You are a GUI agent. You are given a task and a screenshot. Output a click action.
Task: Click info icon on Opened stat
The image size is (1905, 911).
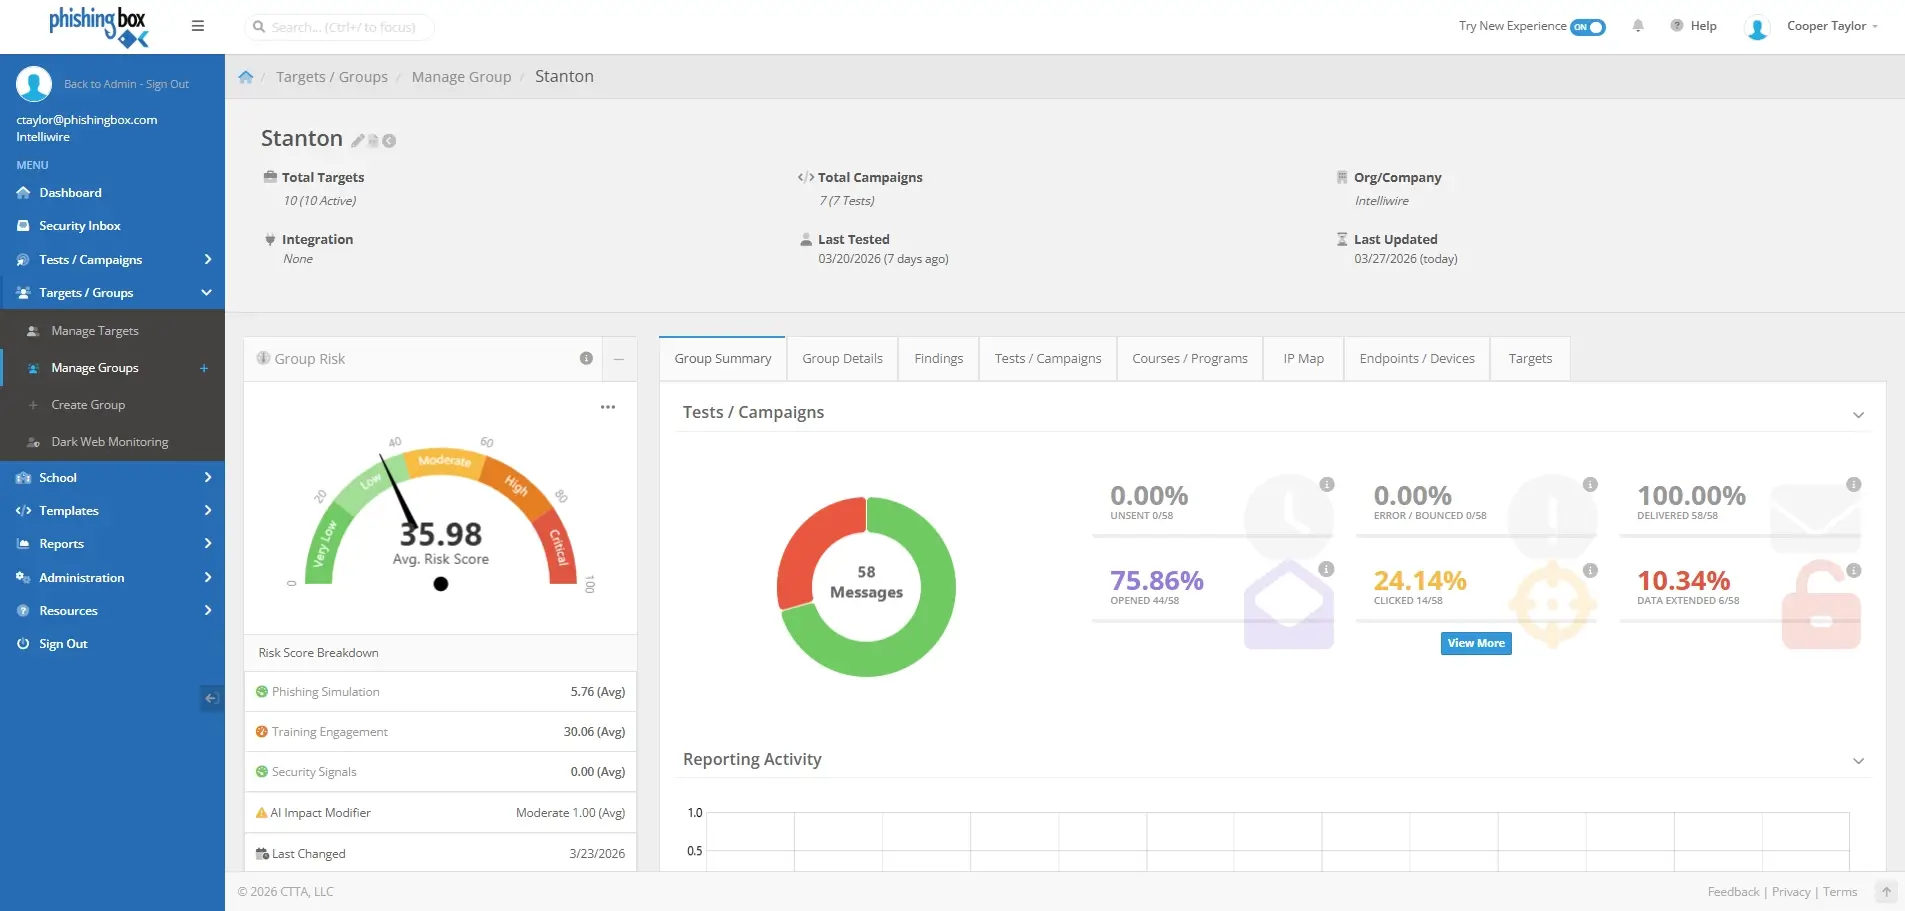click(1326, 570)
